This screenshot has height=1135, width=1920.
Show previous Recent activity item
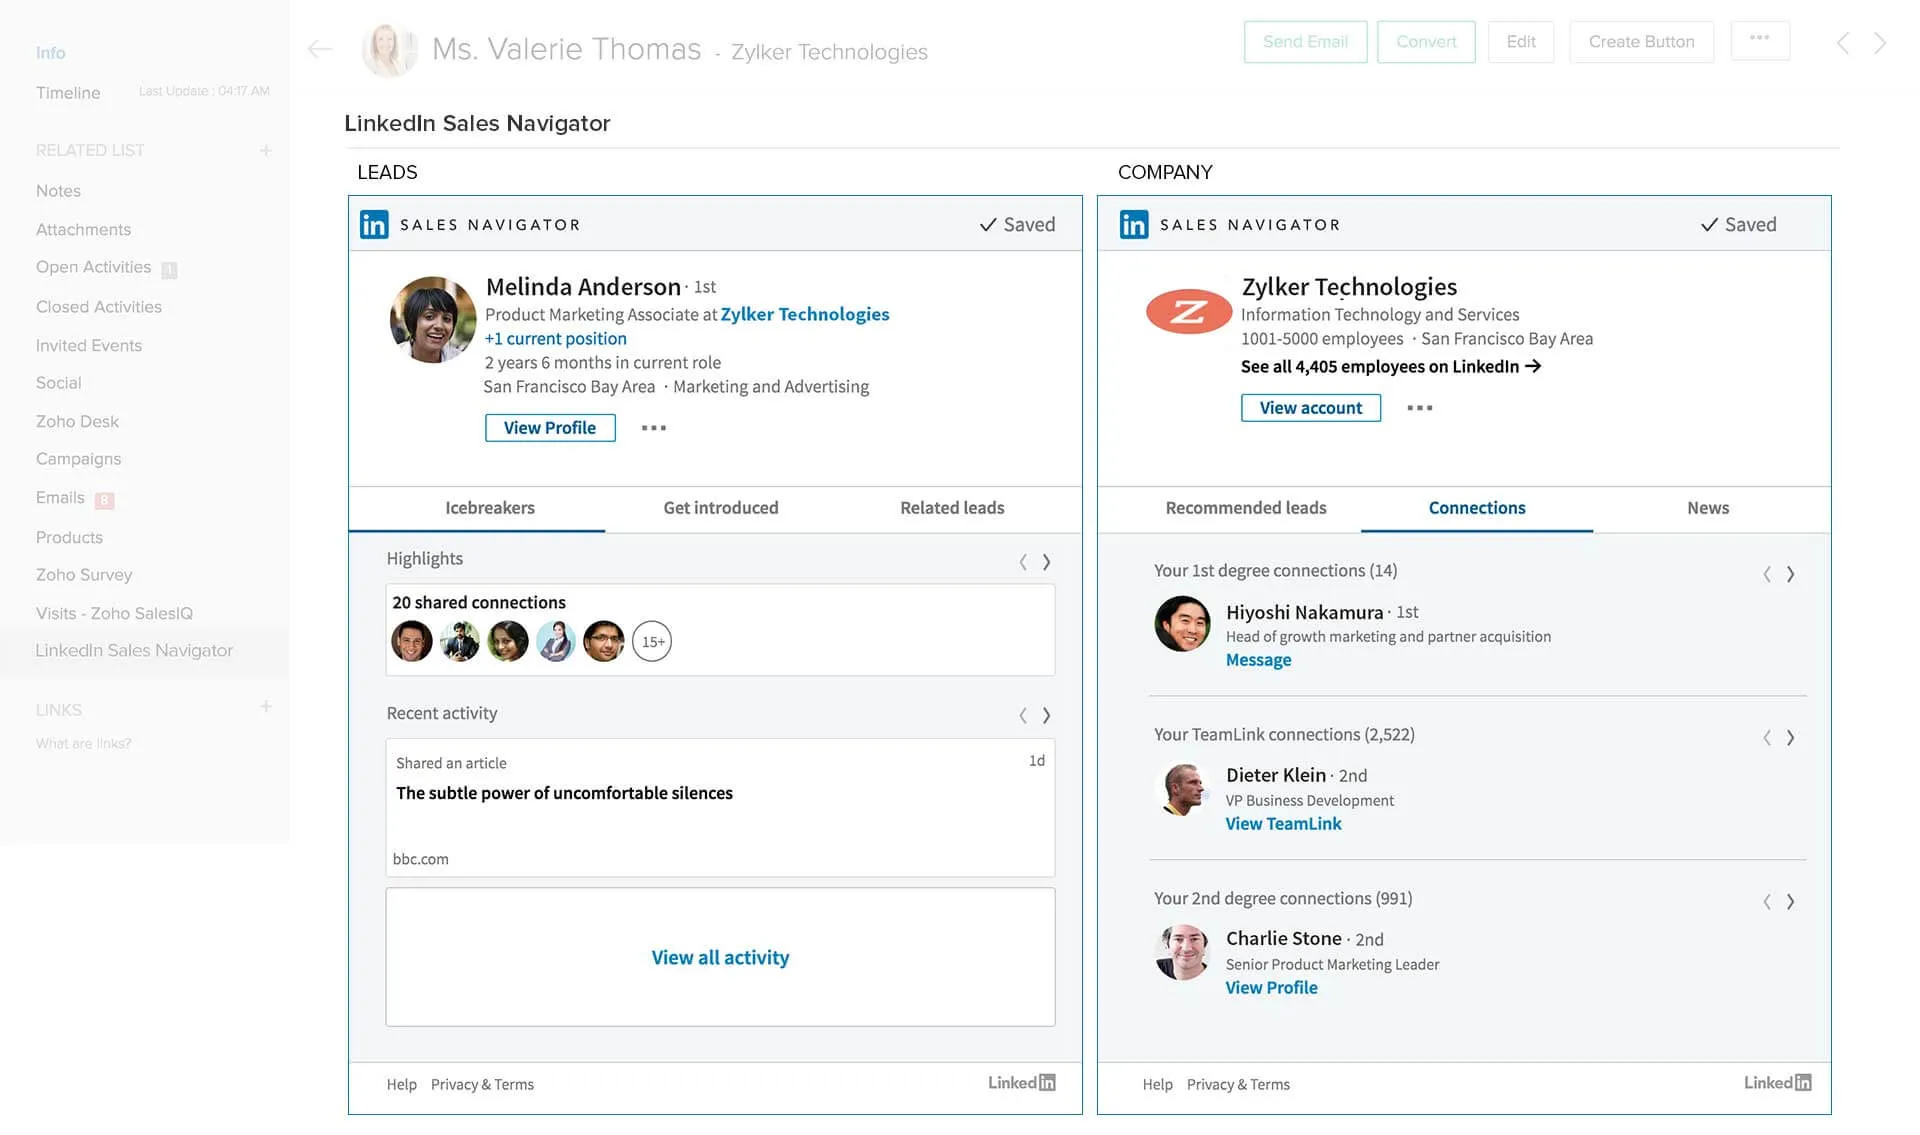coord(1023,715)
